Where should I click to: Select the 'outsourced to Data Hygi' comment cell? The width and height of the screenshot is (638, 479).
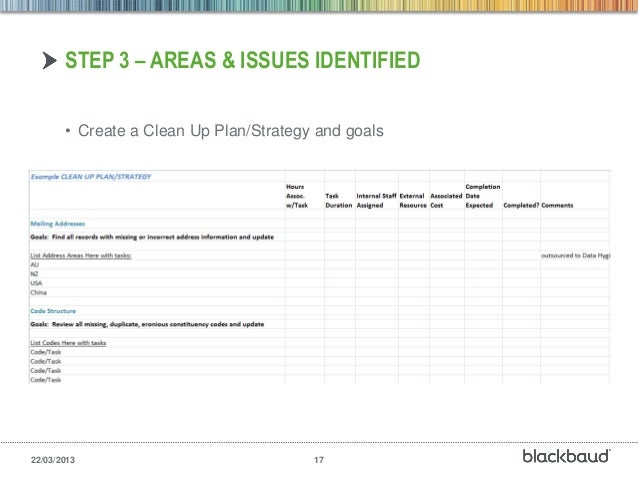click(577, 256)
